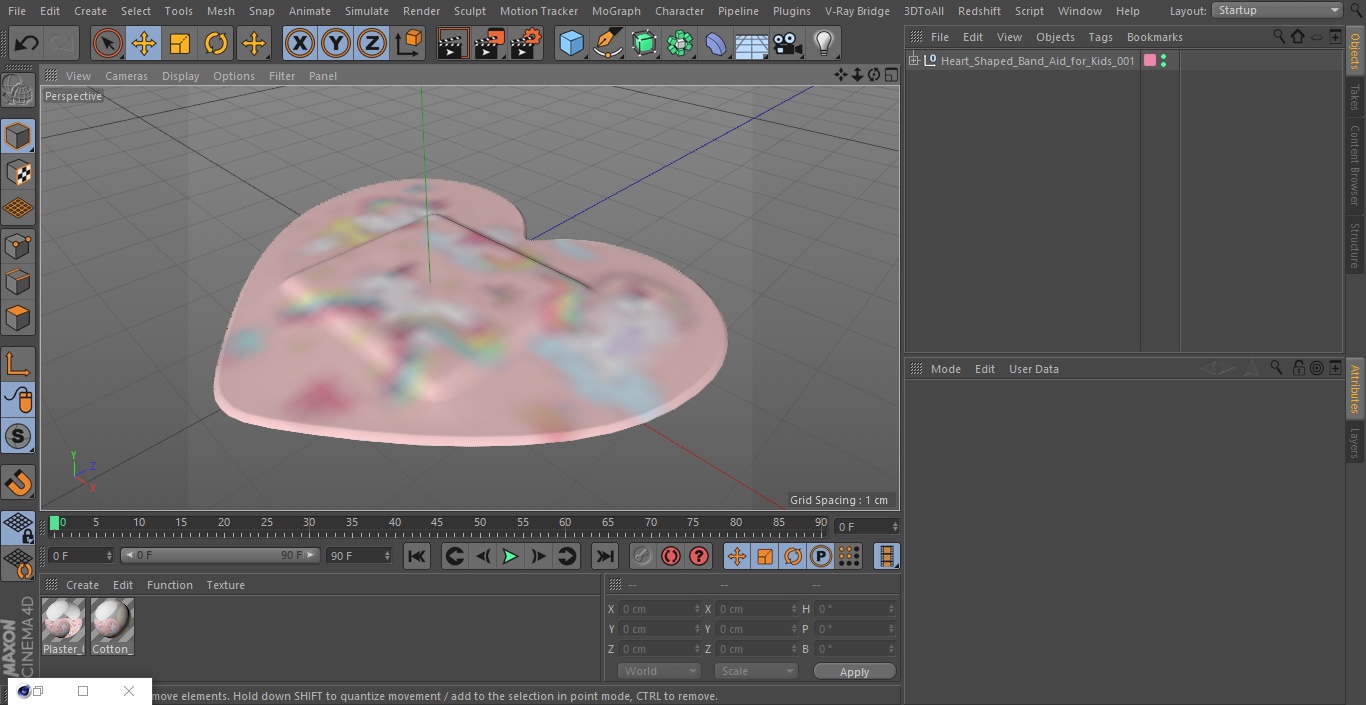The height and width of the screenshot is (705, 1366).
Task: Click the pink layer color swatch
Action: 1149,61
